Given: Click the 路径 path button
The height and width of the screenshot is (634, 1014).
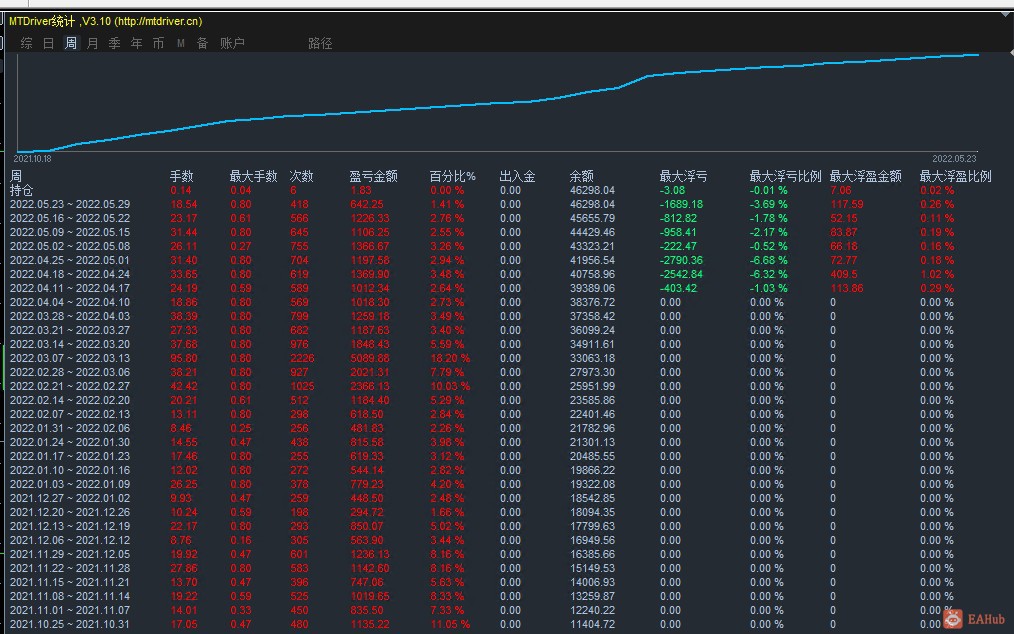Looking at the screenshot, I should point(320,43).
